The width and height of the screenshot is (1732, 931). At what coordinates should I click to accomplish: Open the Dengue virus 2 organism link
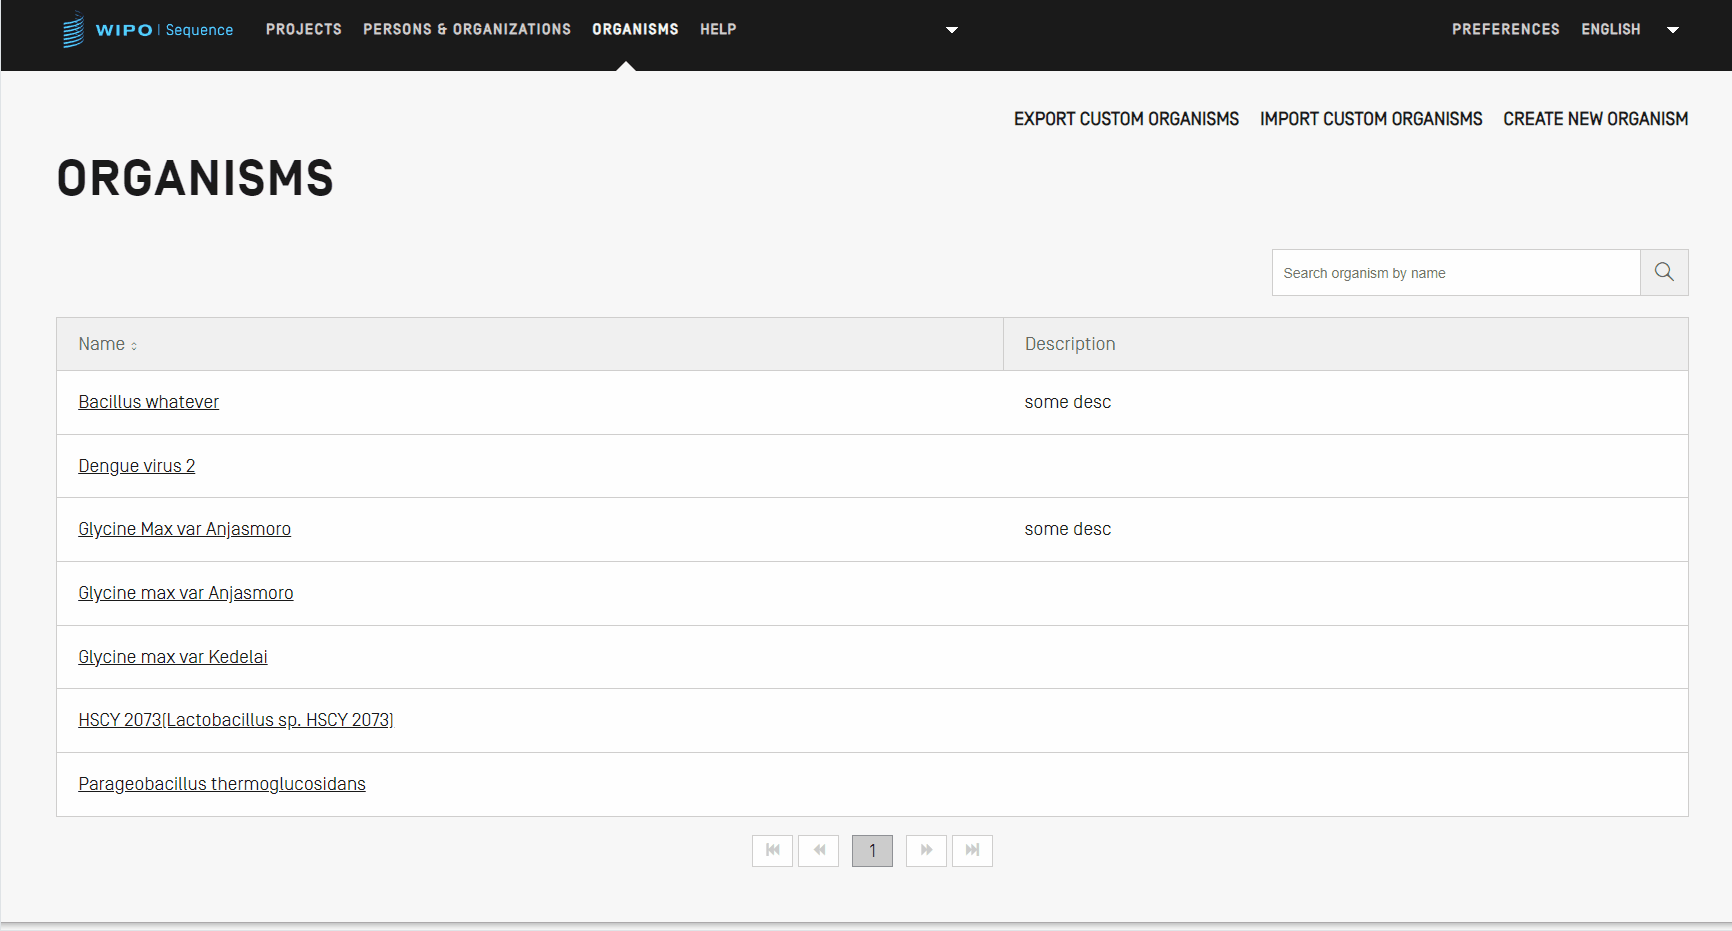tap(137, 466)
